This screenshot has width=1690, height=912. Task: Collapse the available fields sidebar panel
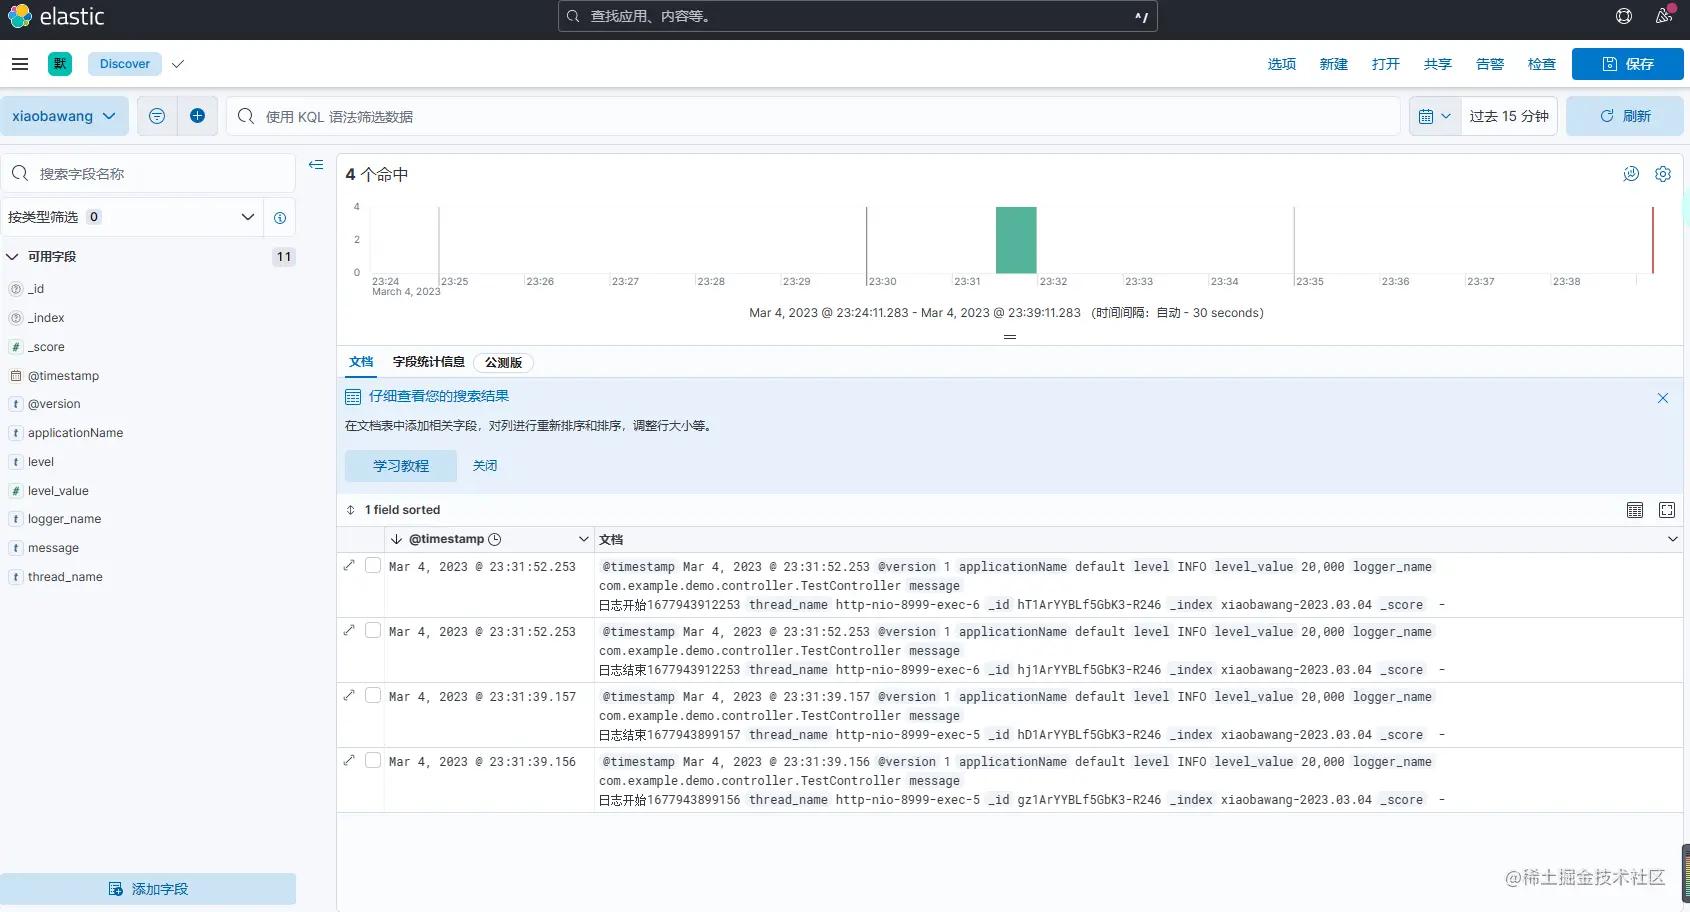tap(316, 164)
